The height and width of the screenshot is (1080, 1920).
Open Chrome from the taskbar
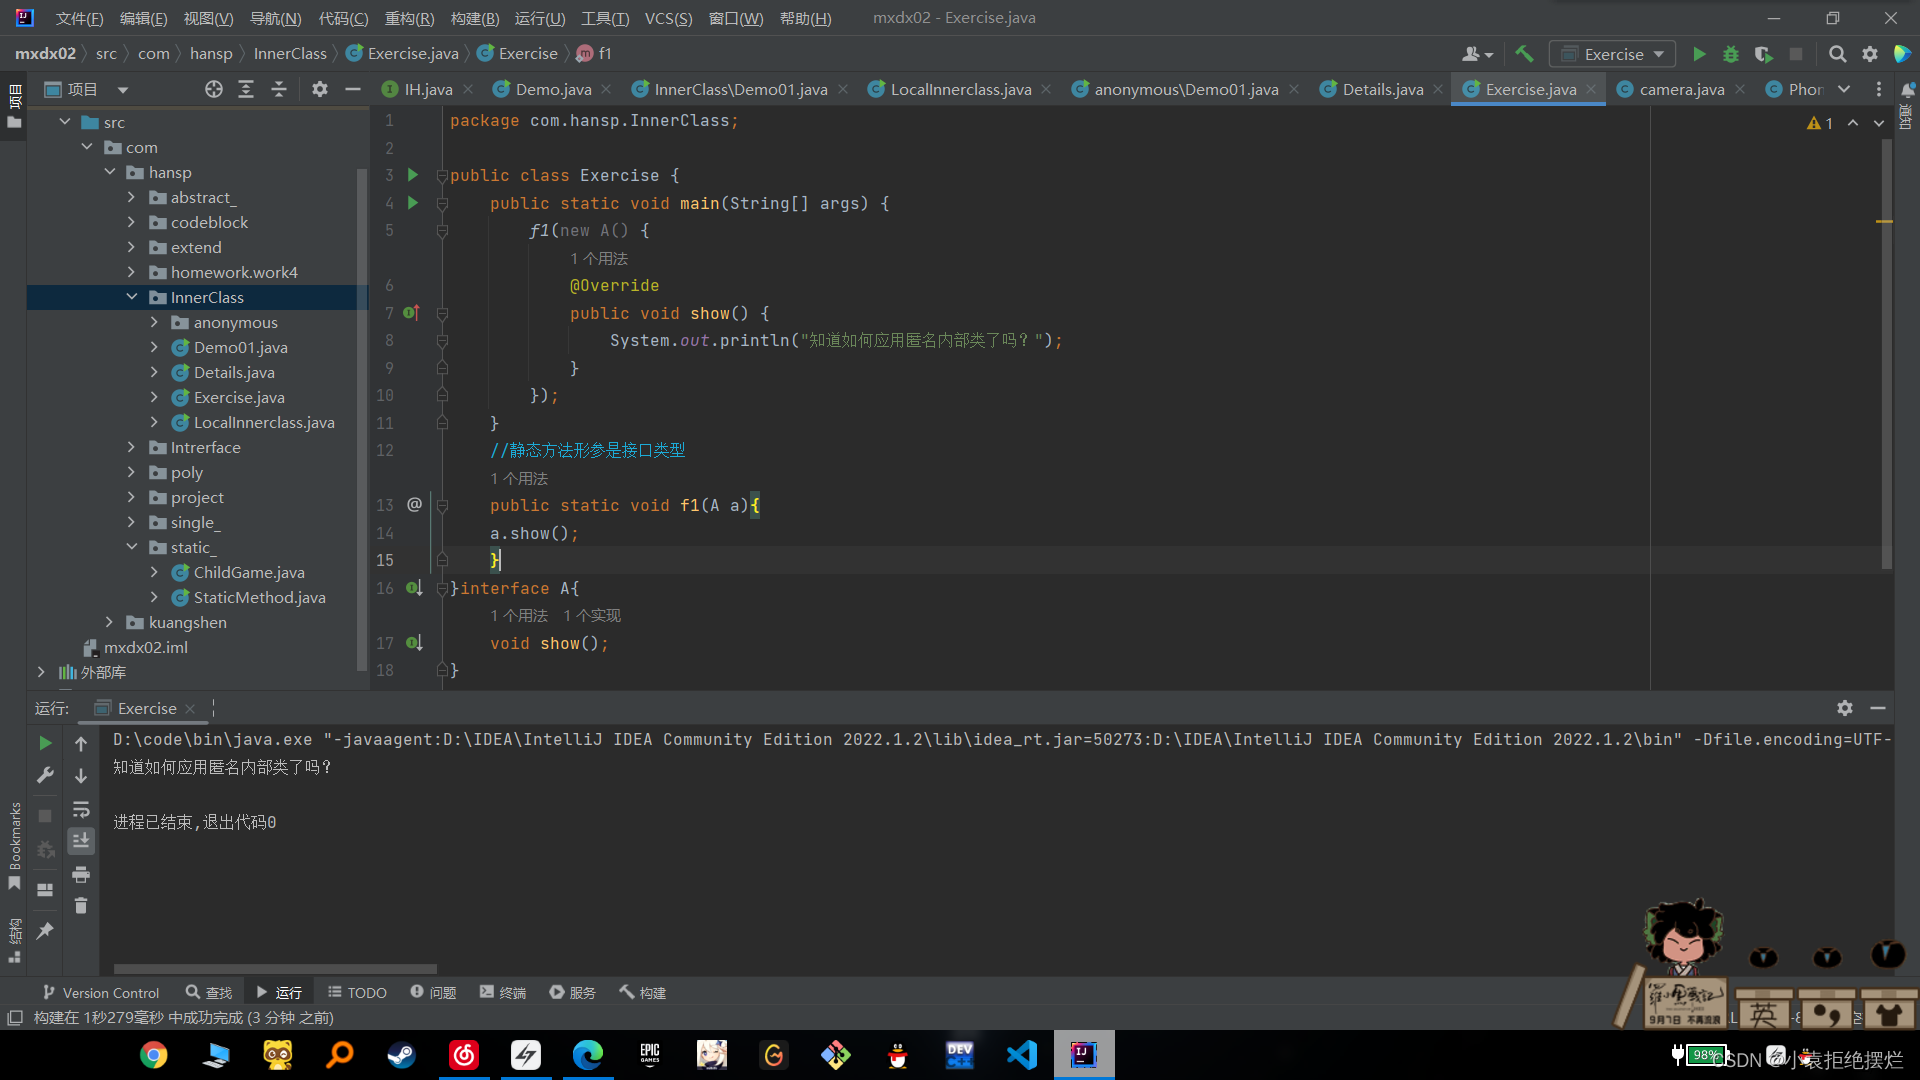[154, 1055]
